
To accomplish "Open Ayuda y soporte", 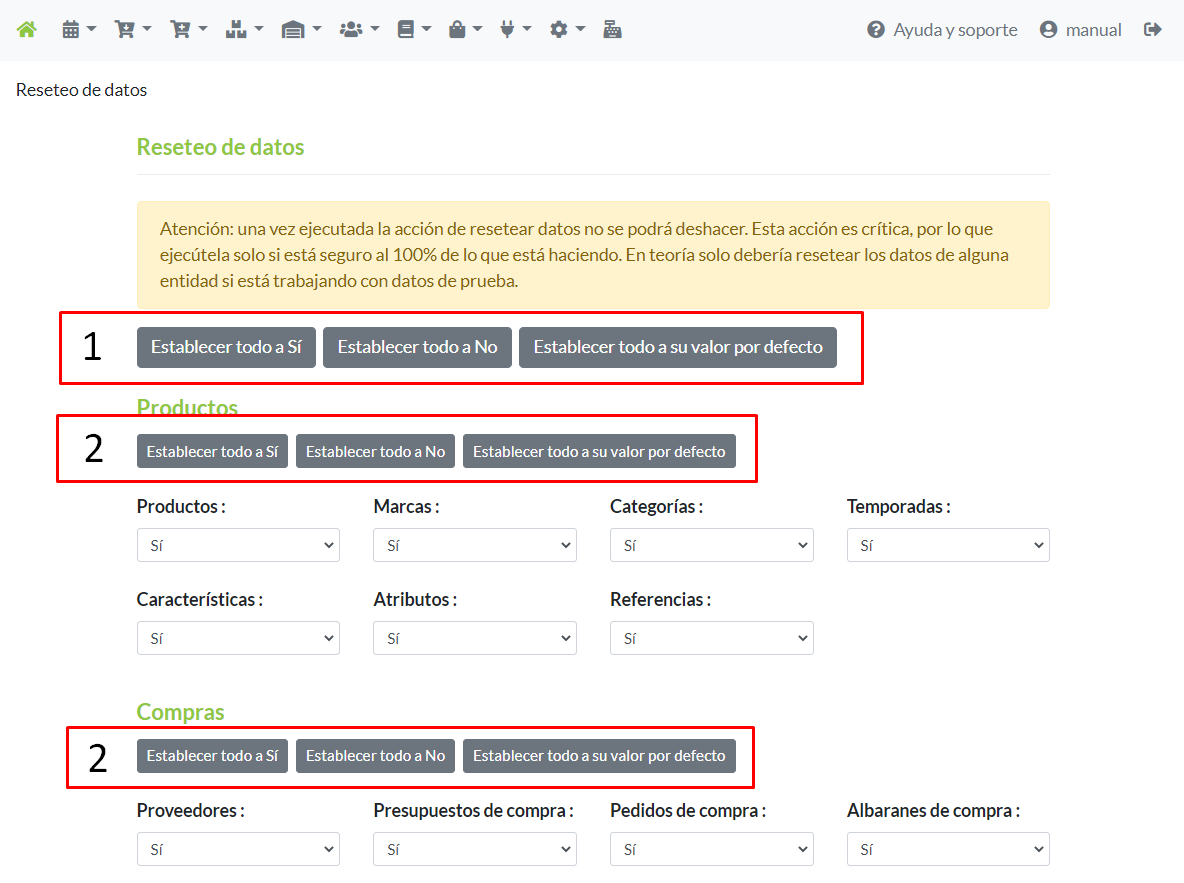I will (x=942, y=30).
